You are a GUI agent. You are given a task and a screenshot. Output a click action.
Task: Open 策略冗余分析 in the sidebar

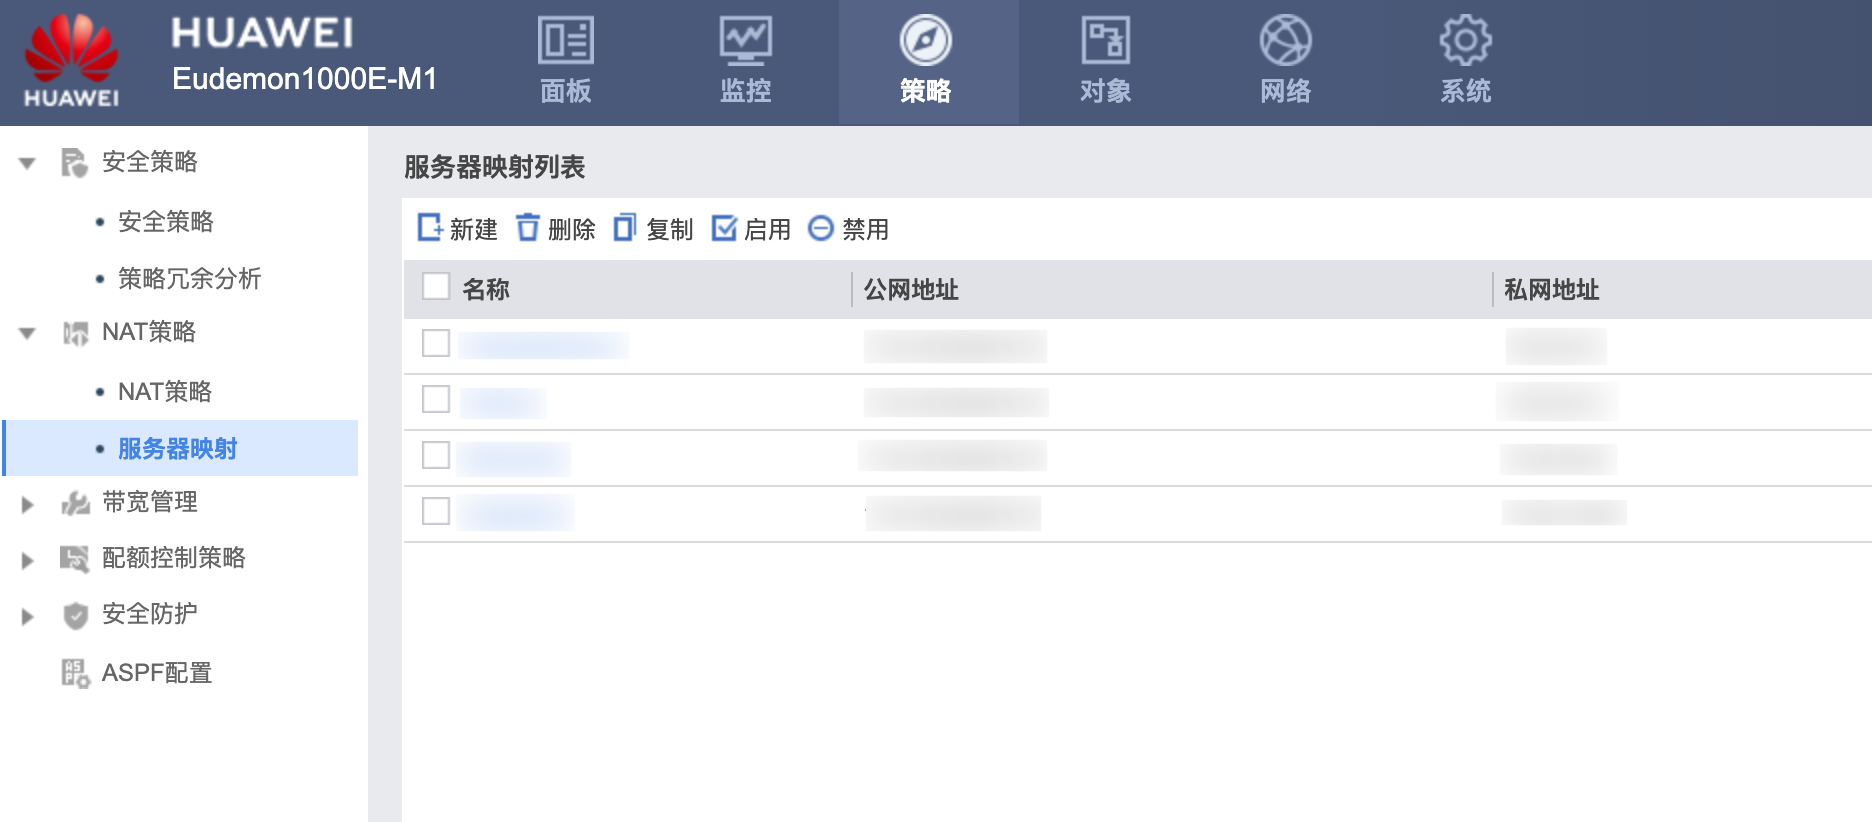point(189,278)
